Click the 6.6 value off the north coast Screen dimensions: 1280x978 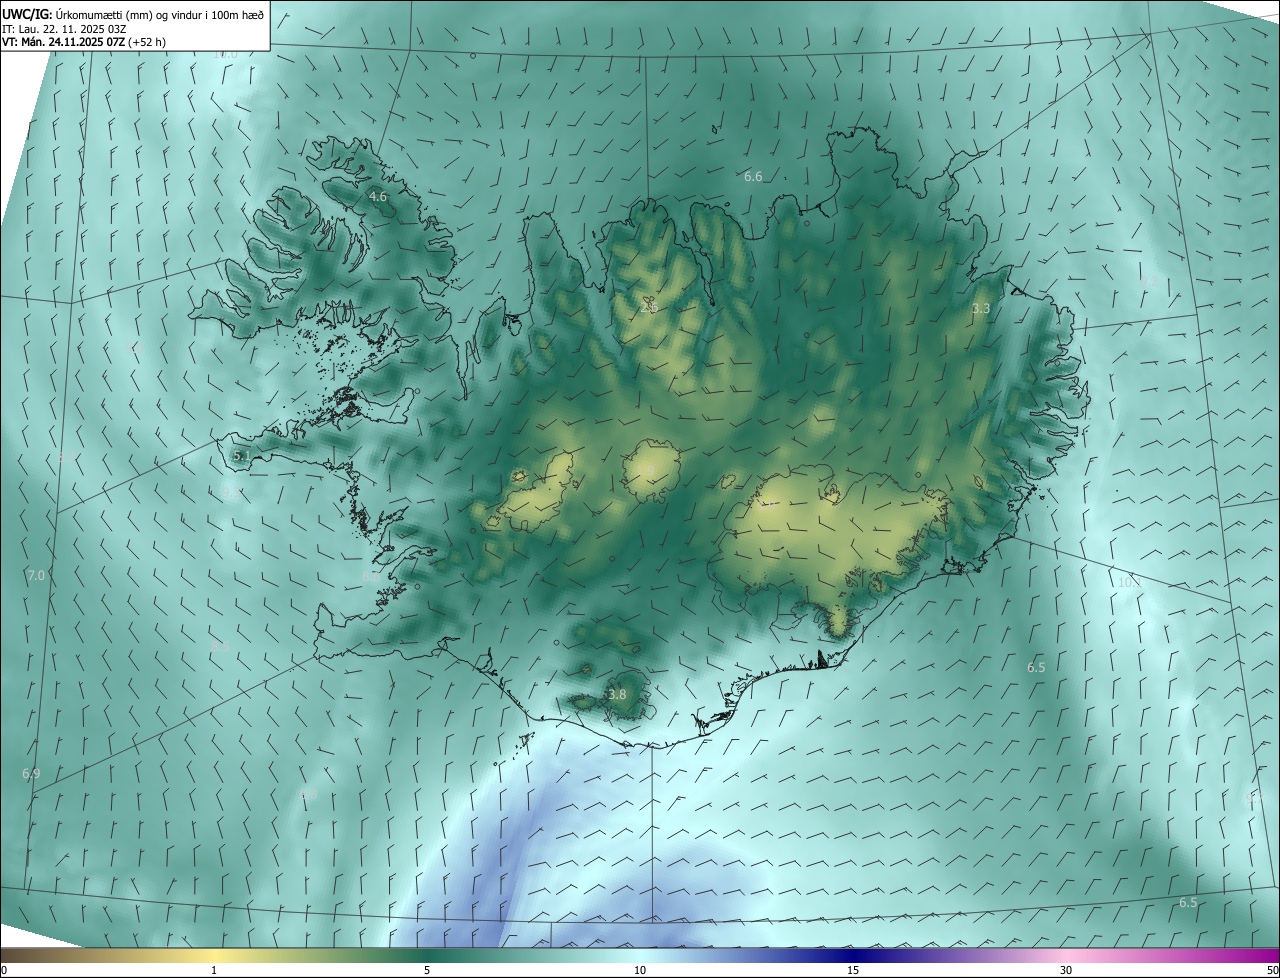[753, 176]
